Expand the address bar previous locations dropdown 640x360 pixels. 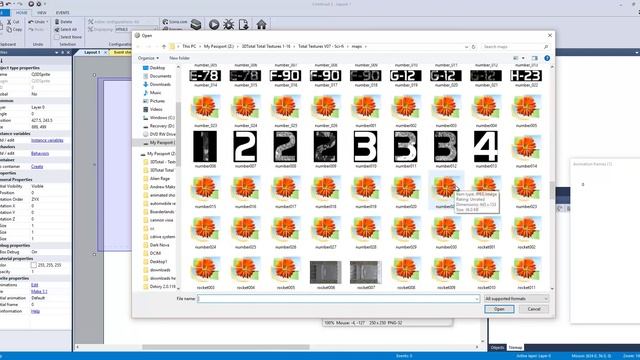click(466, 47)
